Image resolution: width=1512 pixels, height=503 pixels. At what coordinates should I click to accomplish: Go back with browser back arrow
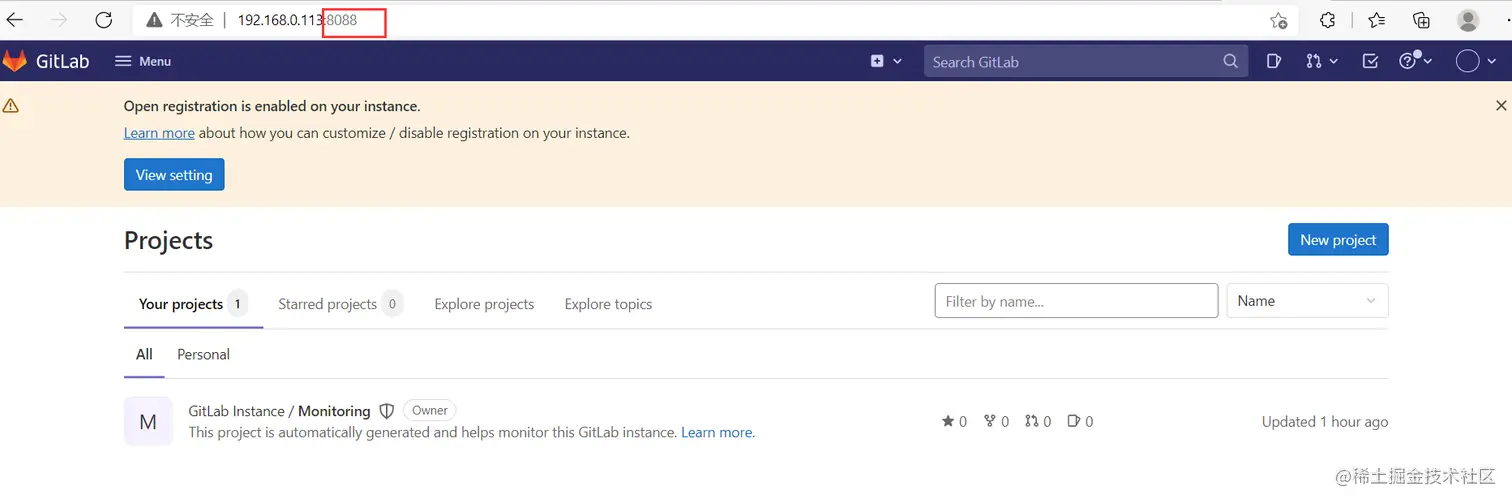pos(15,20)
